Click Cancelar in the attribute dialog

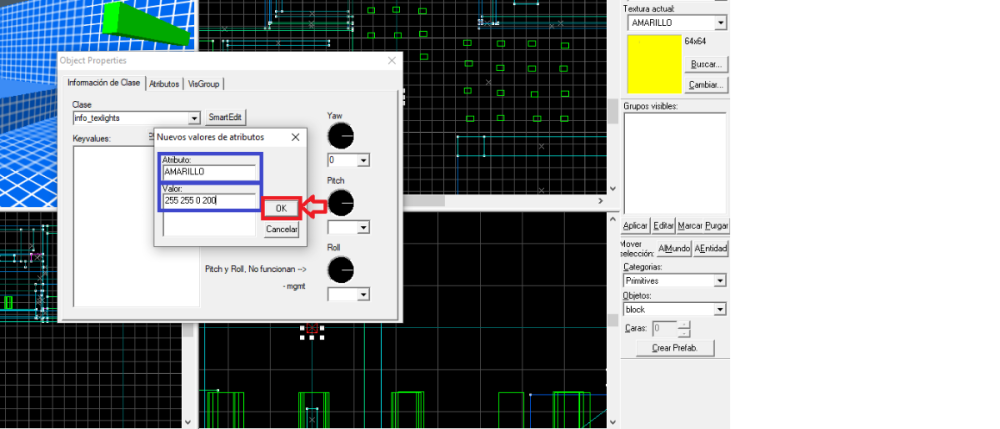point(281,229)
